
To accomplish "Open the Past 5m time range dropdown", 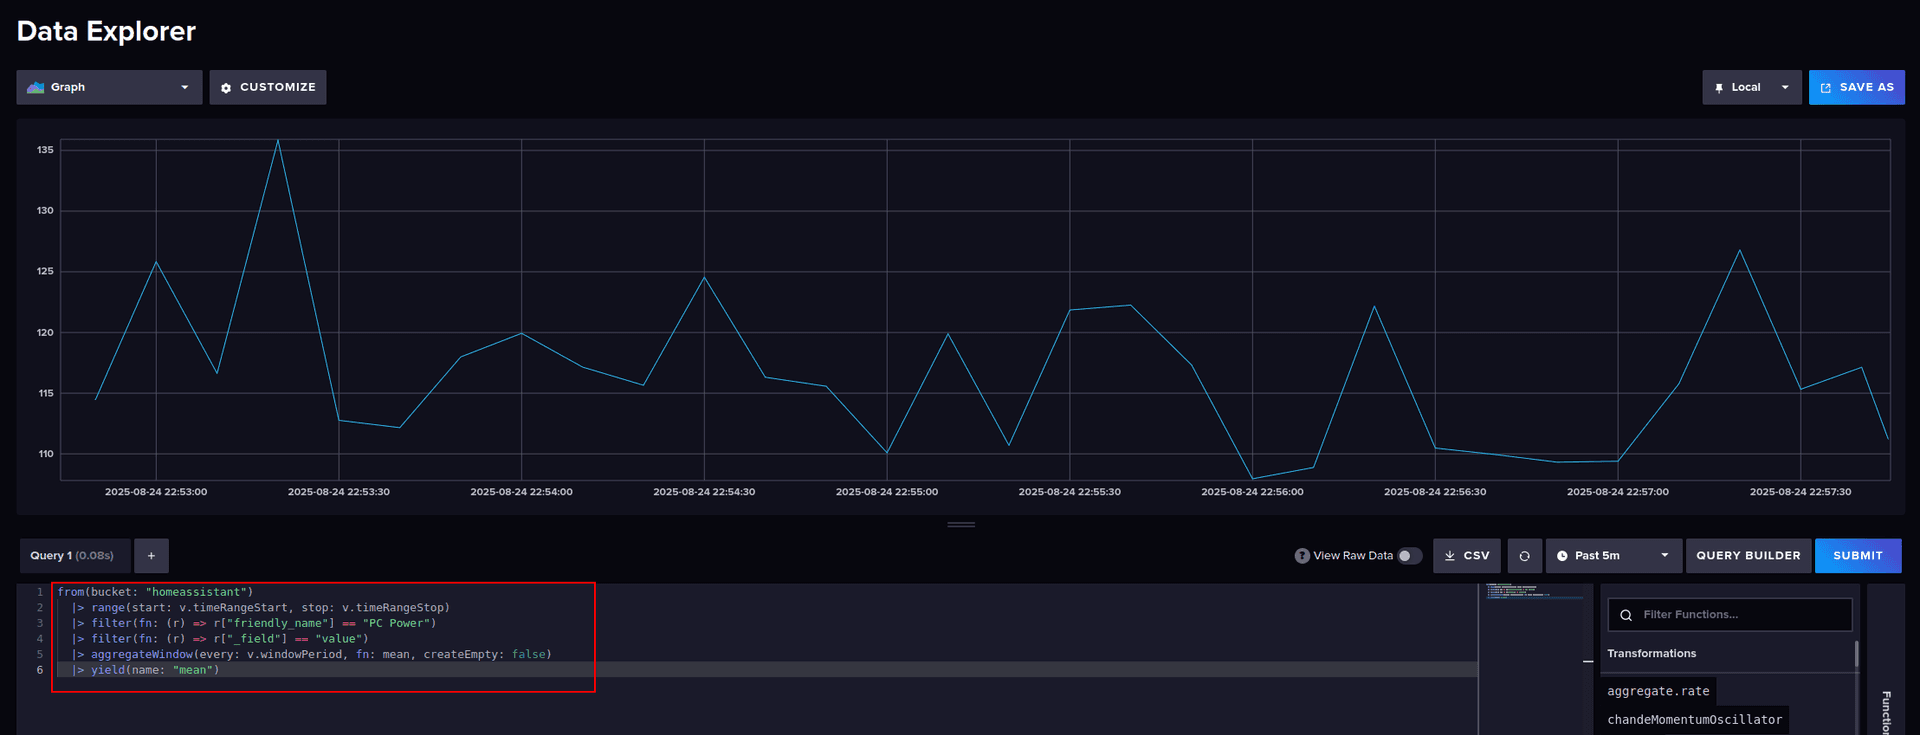I will [1613, 556].
